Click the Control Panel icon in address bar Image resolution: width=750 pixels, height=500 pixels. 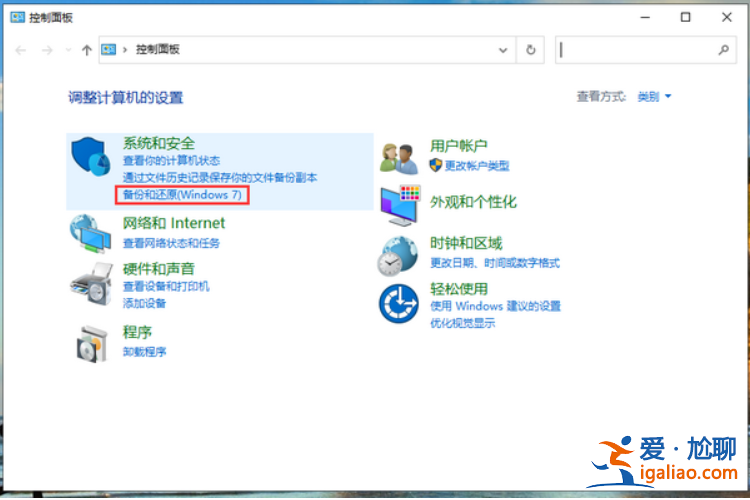point(109,49)
